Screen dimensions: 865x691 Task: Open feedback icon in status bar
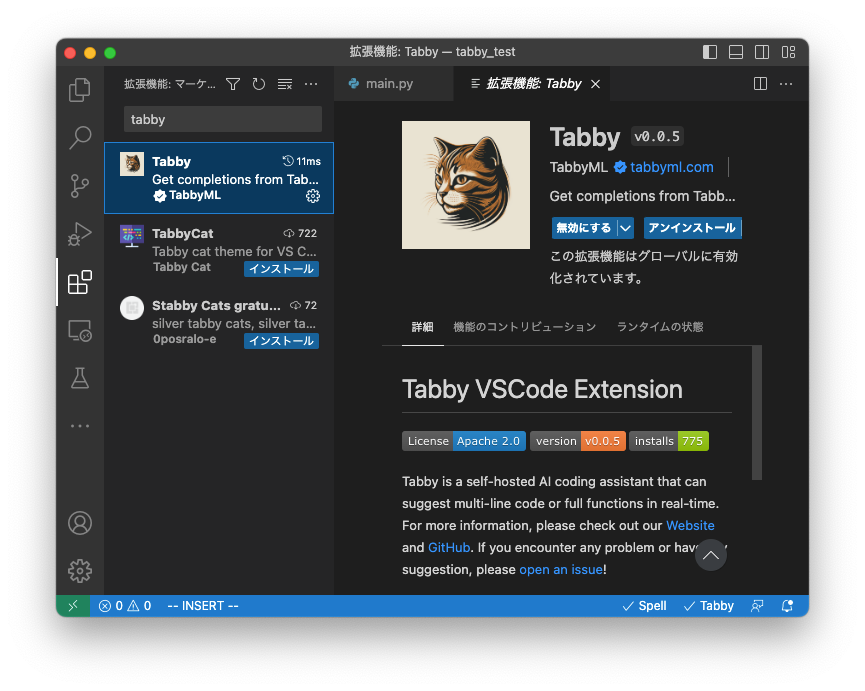[757, 606]
